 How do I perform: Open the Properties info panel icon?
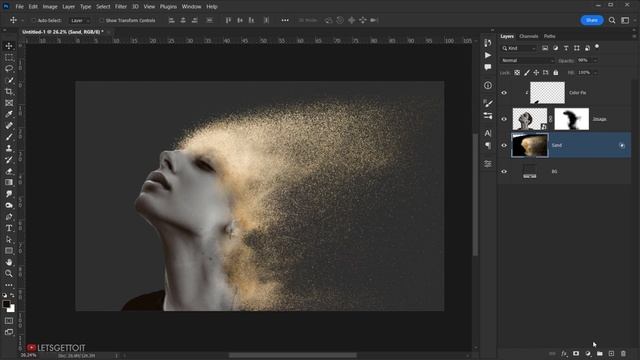(x=488, y=85)
